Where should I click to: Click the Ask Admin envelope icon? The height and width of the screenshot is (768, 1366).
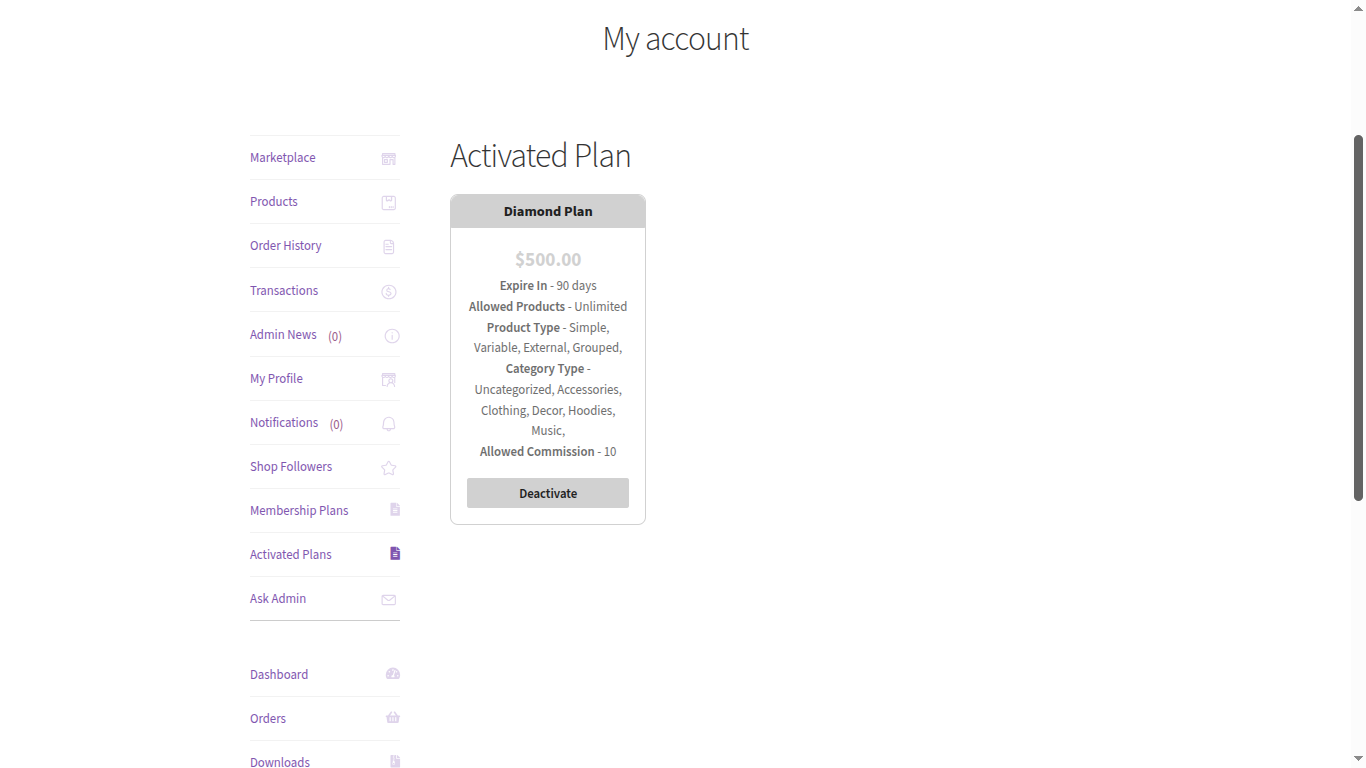point(388,599)
